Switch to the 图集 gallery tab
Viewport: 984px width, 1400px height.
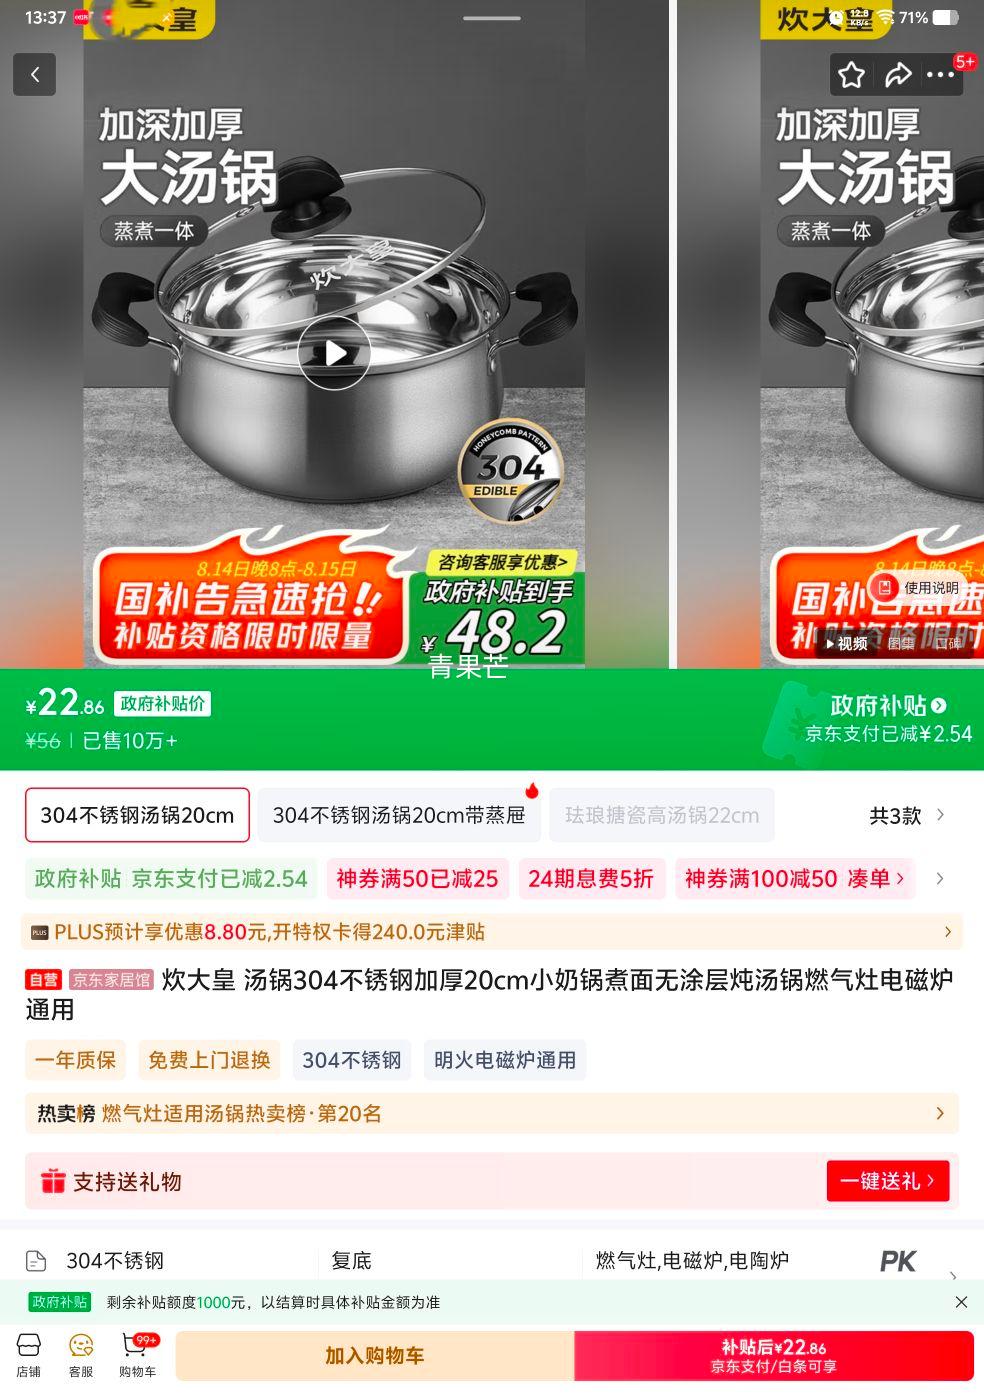[901, 643]
